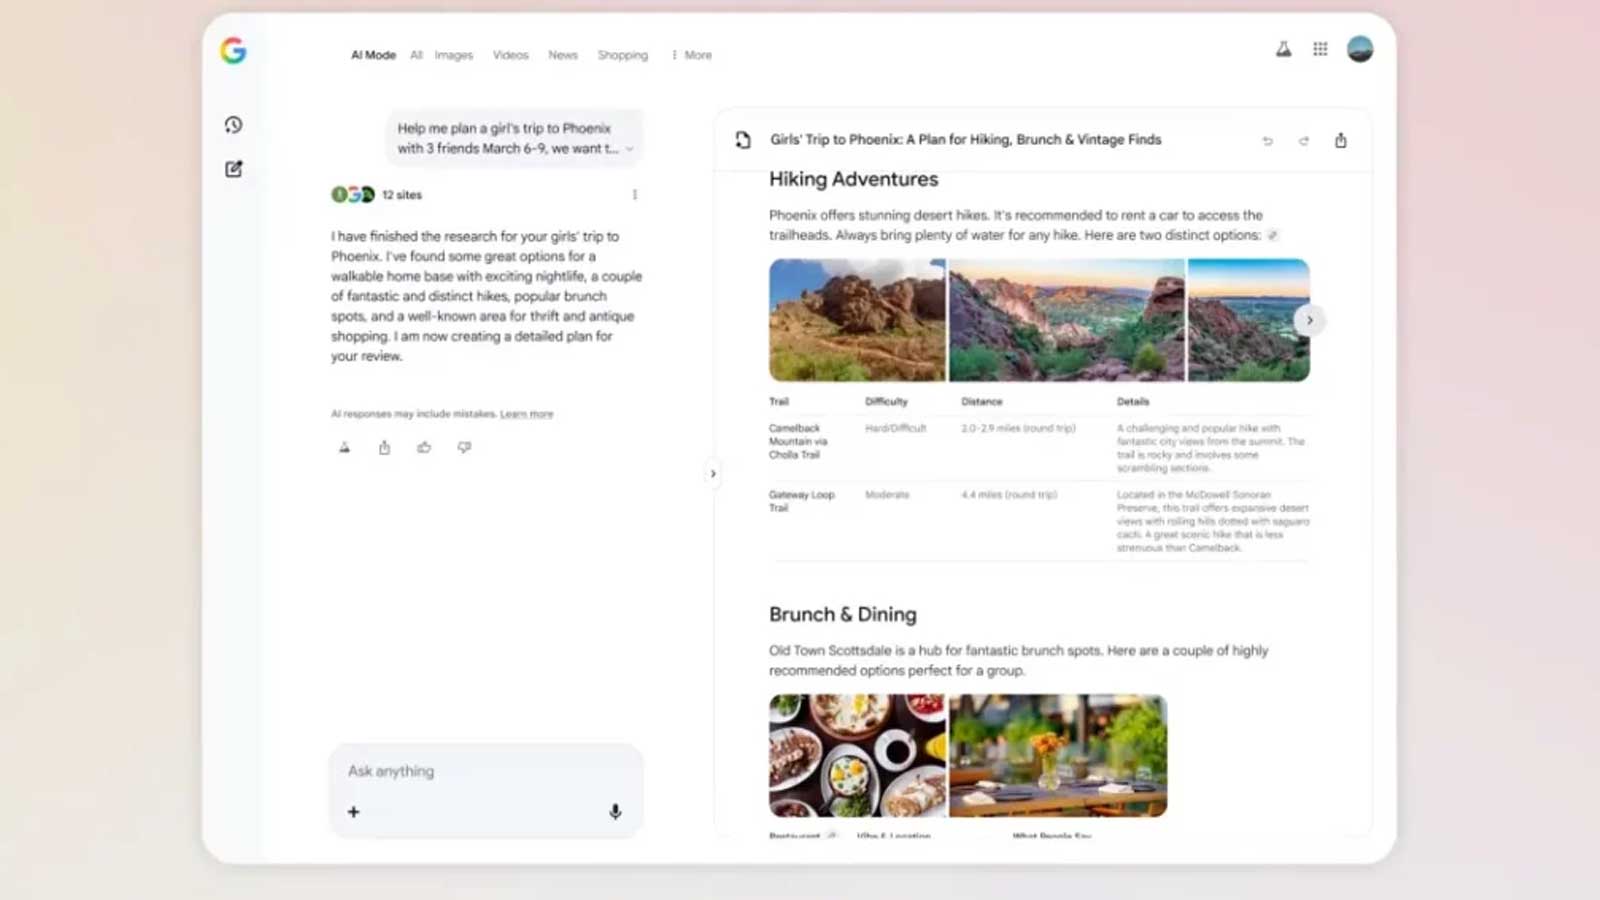
Task: Show next hiking photos in carousel
Action: (x=1309, y=320)
